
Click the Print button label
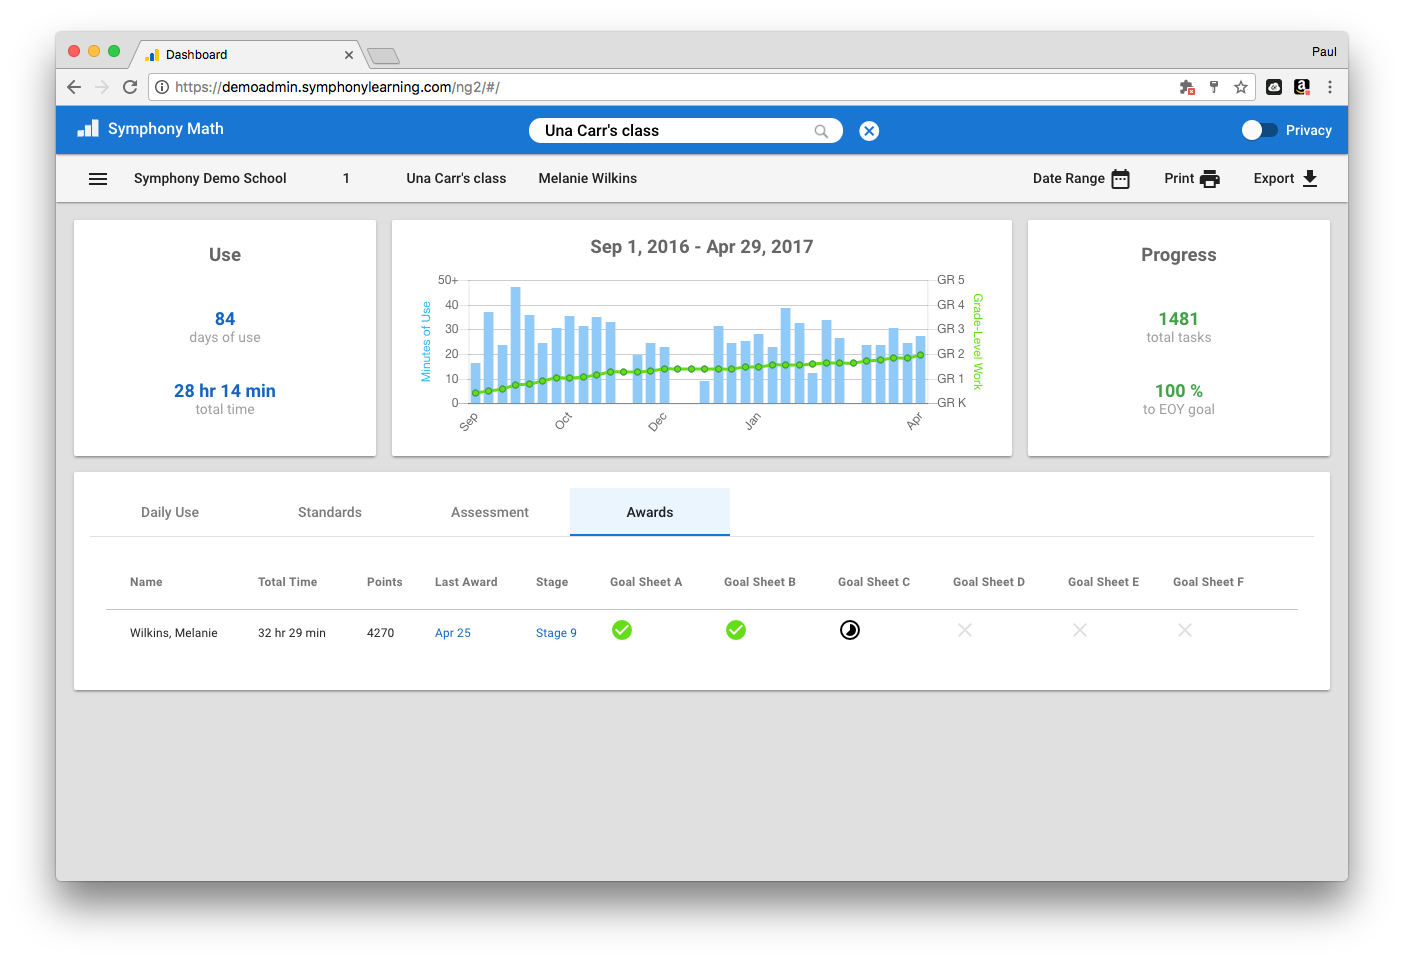pyautogui.click(x=1179, y=179)
